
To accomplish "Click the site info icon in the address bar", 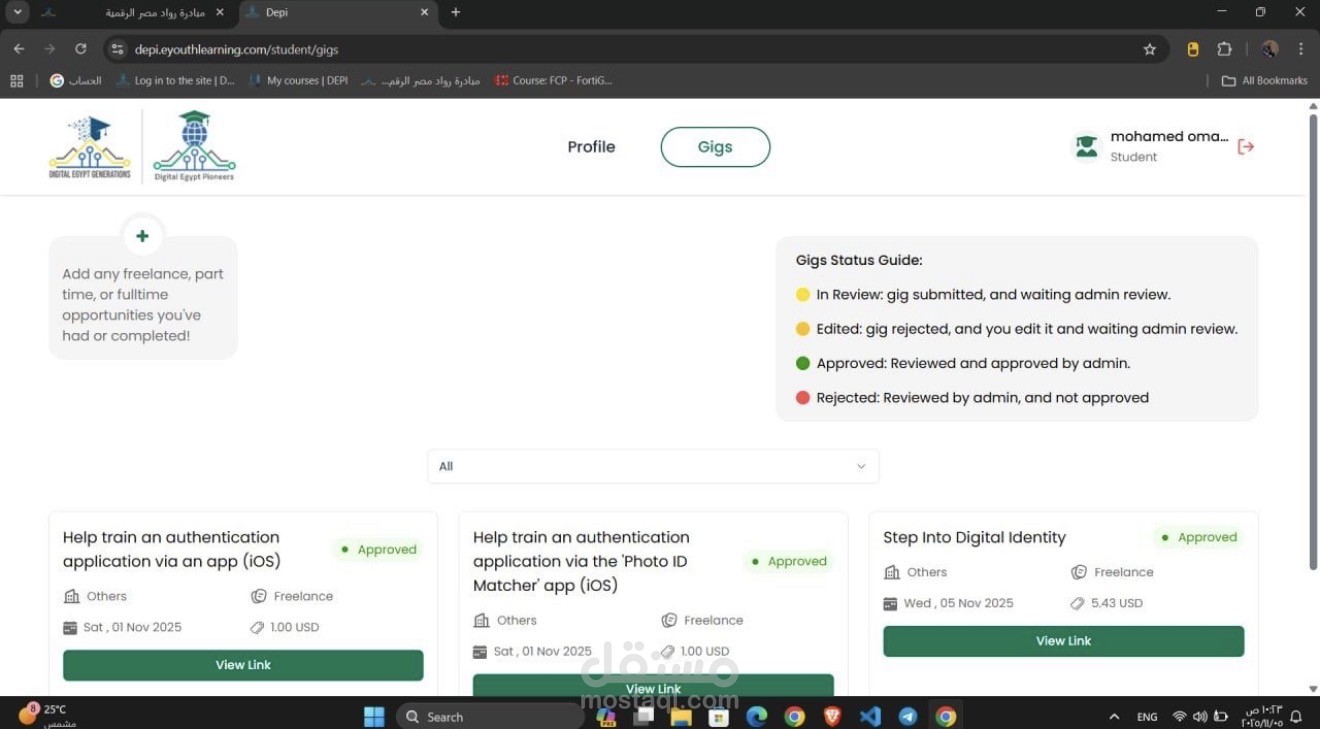I will [117, 49].
